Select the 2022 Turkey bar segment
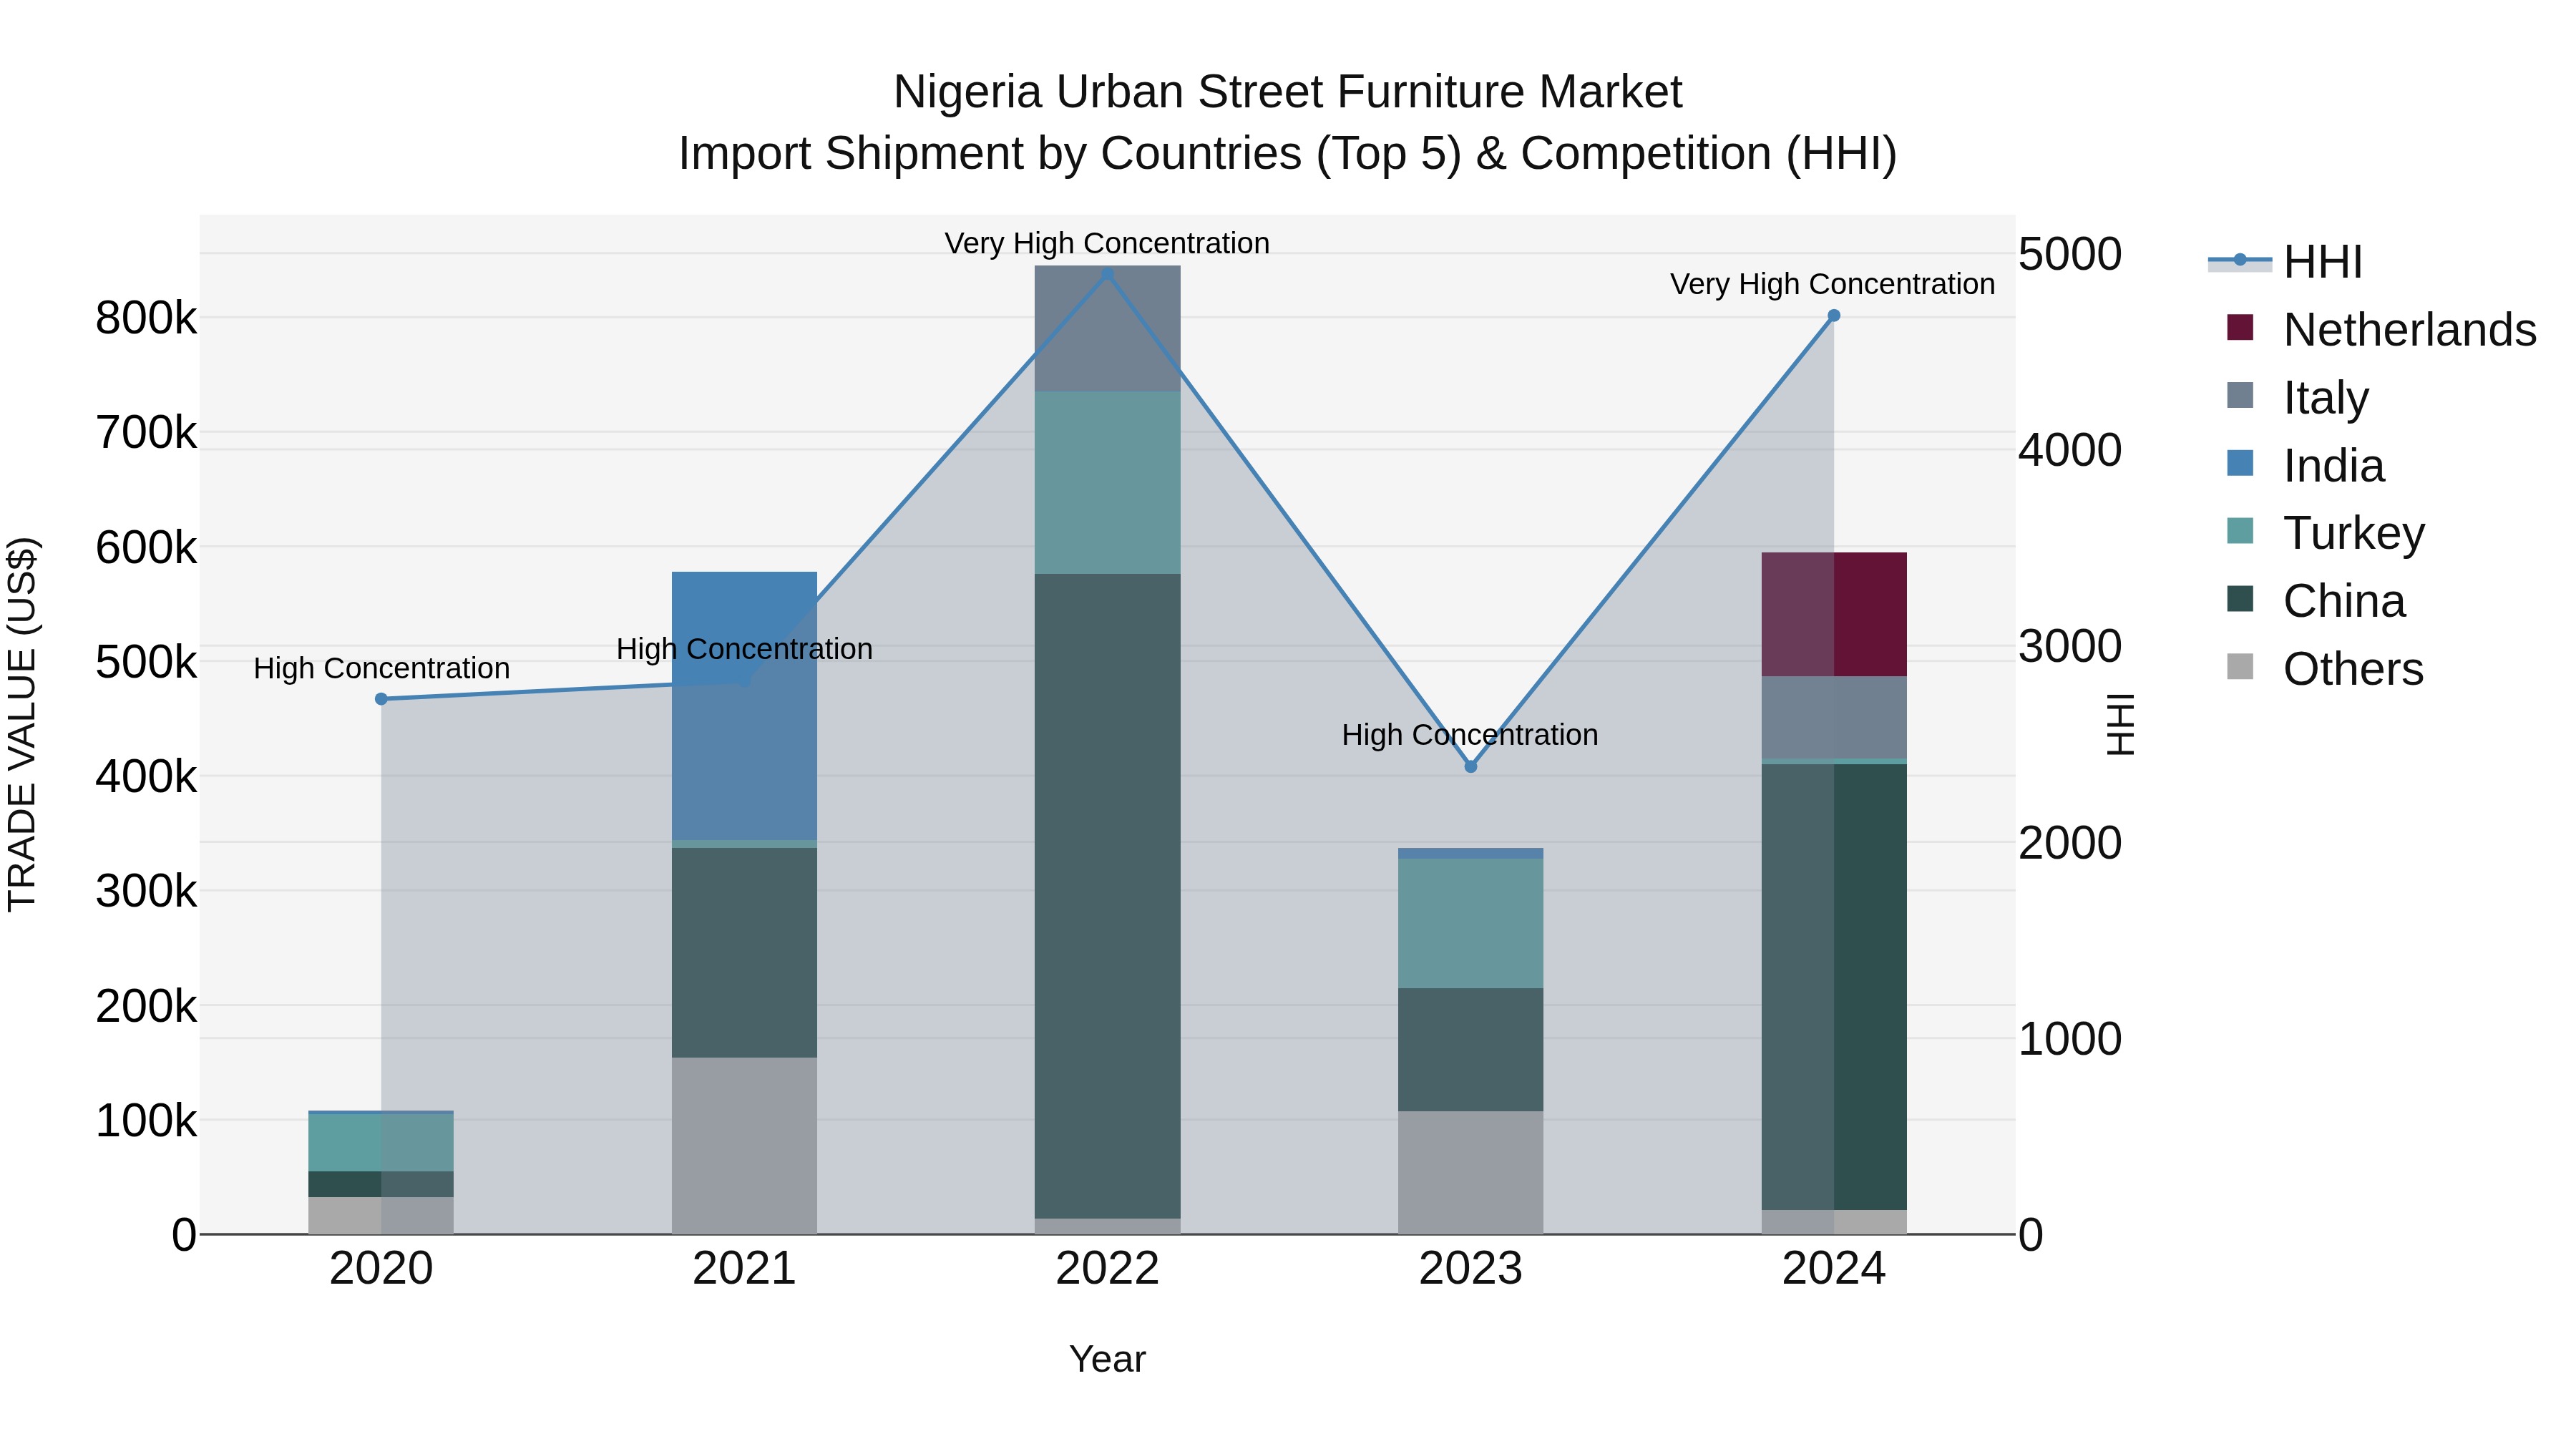This screenshot has width=2576, height=1449. coord(1107,483)
